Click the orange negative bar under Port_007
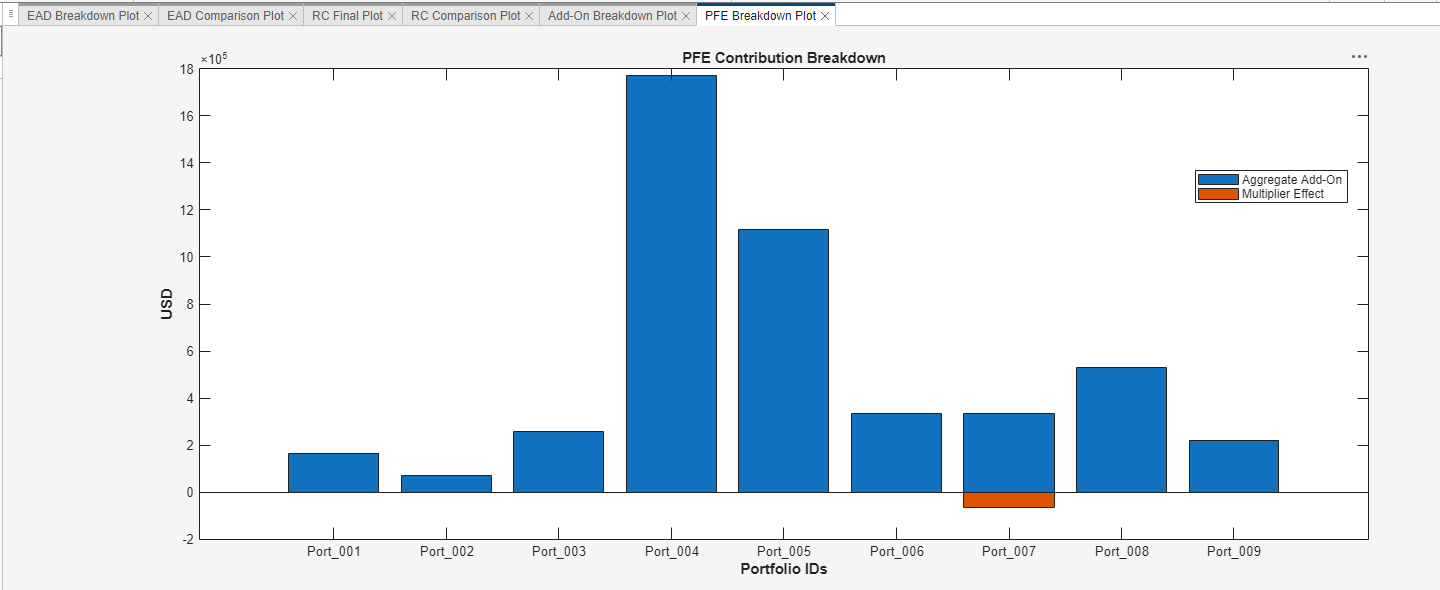 coord(1009,498)
